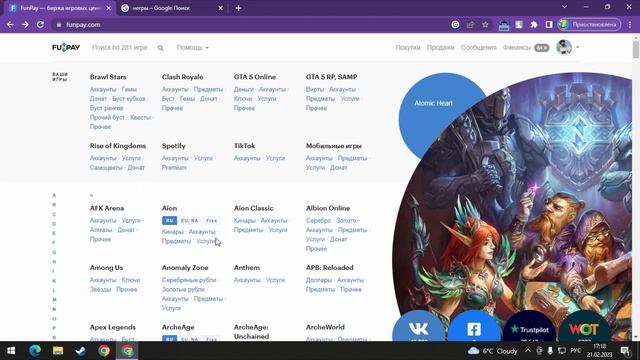Open the Покупки menu item

point(408,48)
